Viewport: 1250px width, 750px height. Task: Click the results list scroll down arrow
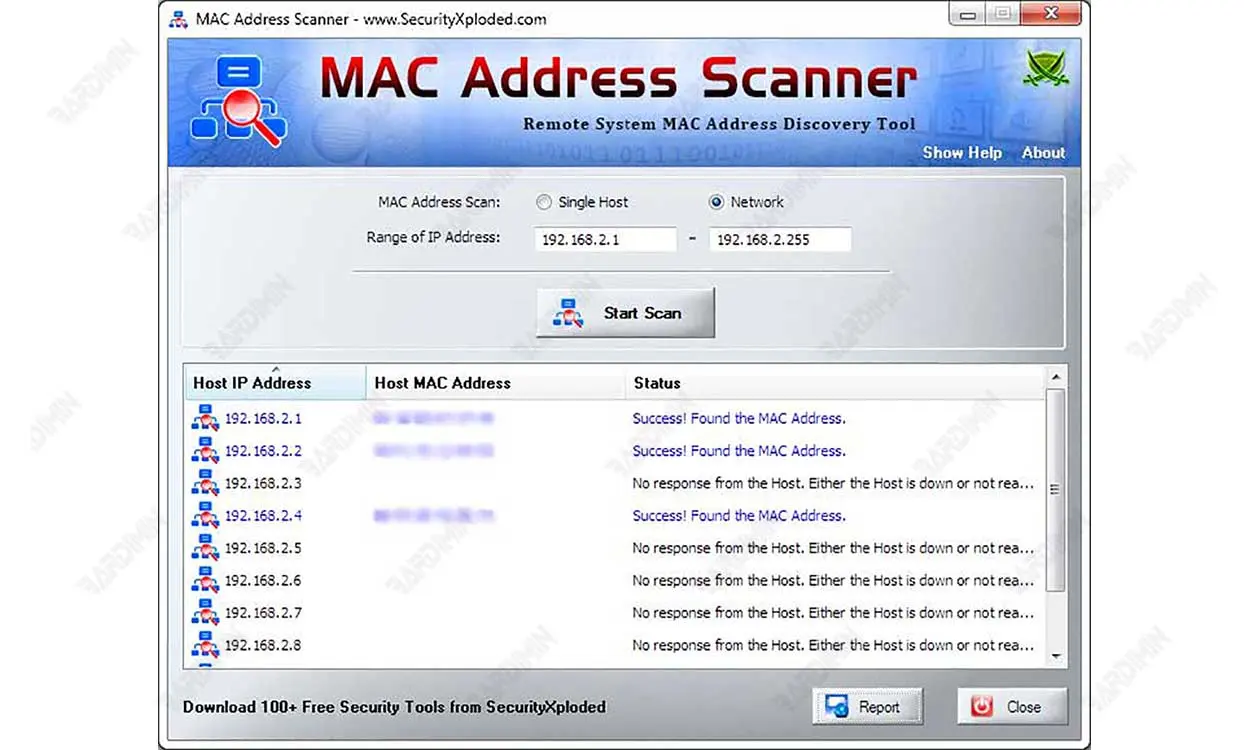point(1055,657)
